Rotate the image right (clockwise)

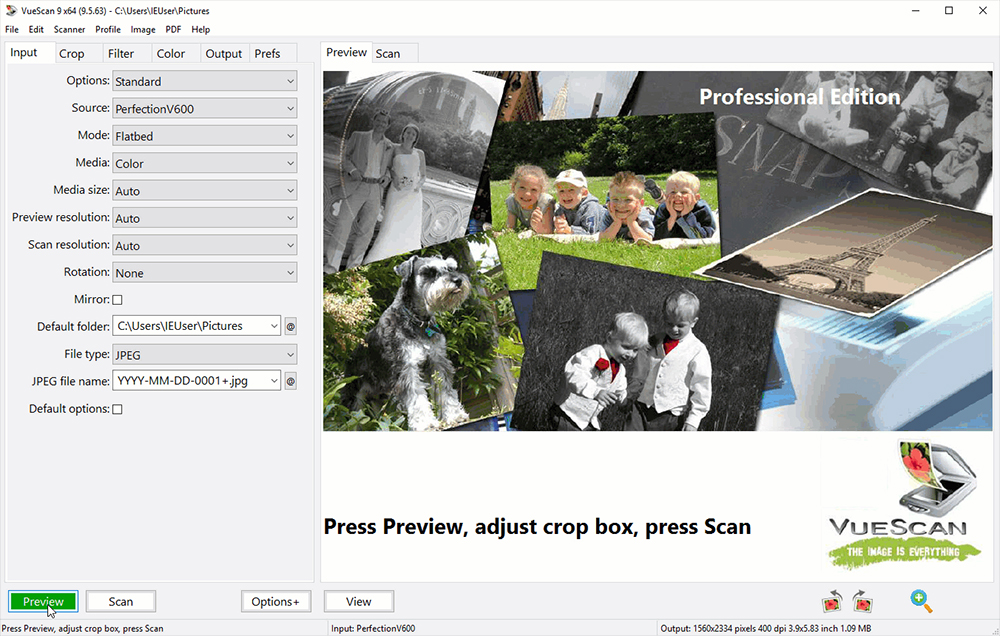[863, 601]
